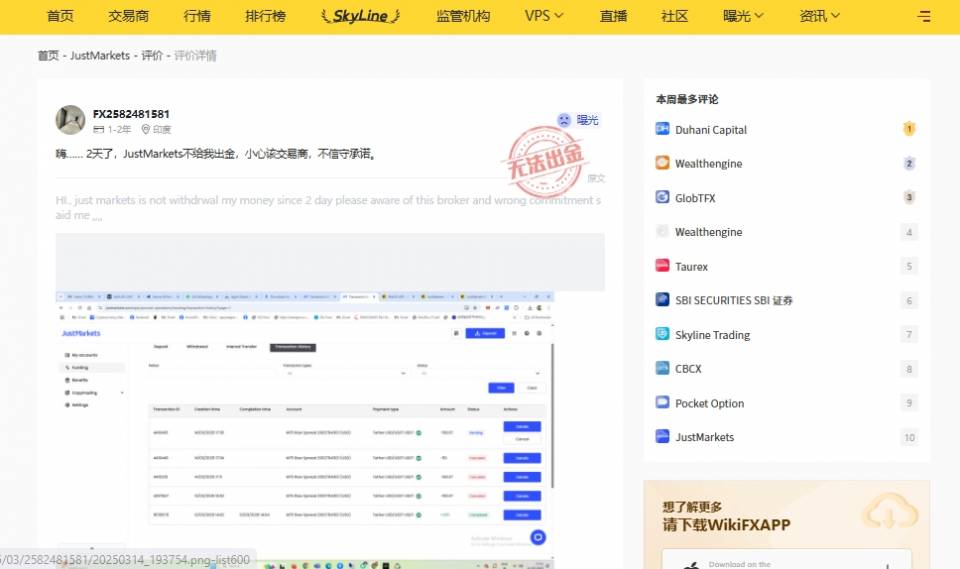Click the JustMarkets logo in ranking
The image size is (960, 569).
(x=662, y=436)
